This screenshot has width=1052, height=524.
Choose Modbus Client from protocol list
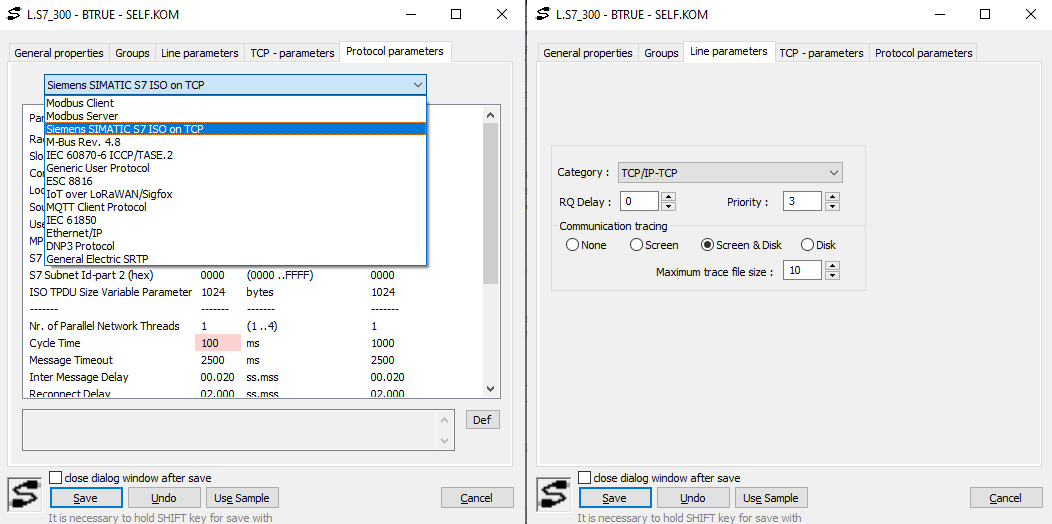pyautogui.click(x=235, y=103)
